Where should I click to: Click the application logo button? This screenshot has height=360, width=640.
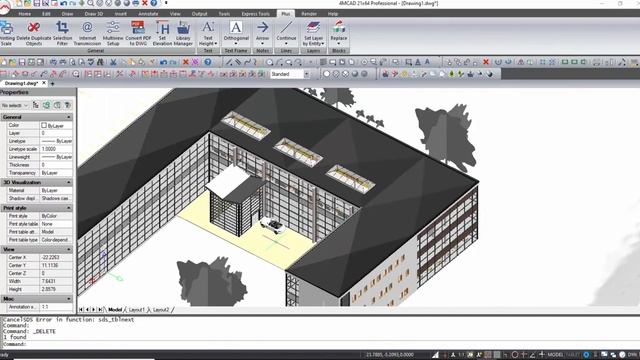pos(4,8)
